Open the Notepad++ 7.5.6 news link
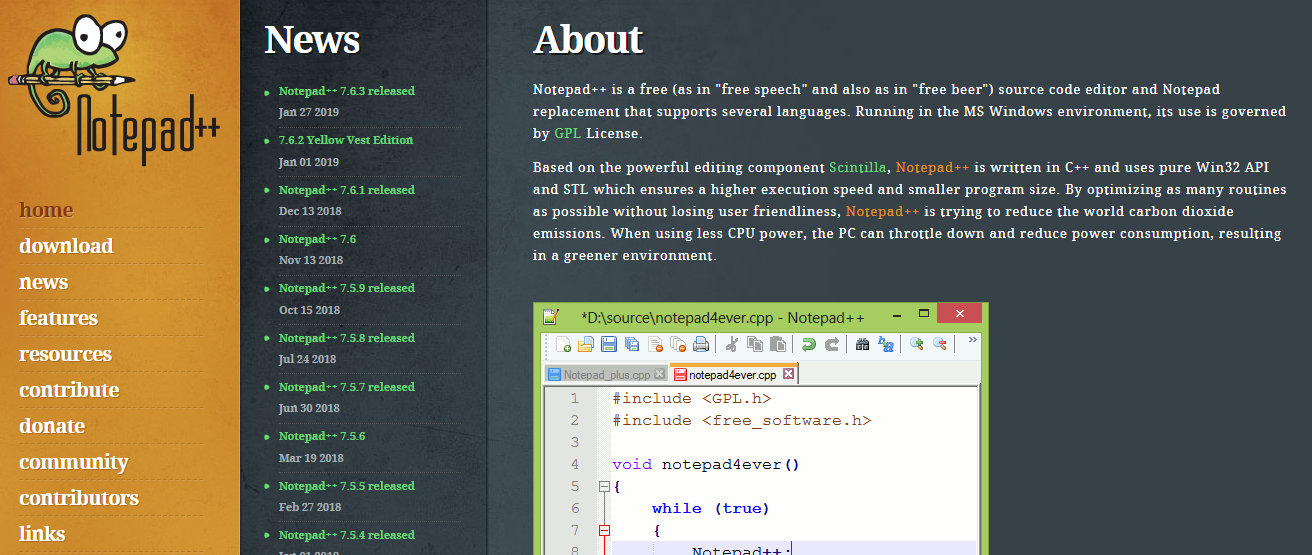This screenshot has width=1312, height=555. (x=322, y=436)
